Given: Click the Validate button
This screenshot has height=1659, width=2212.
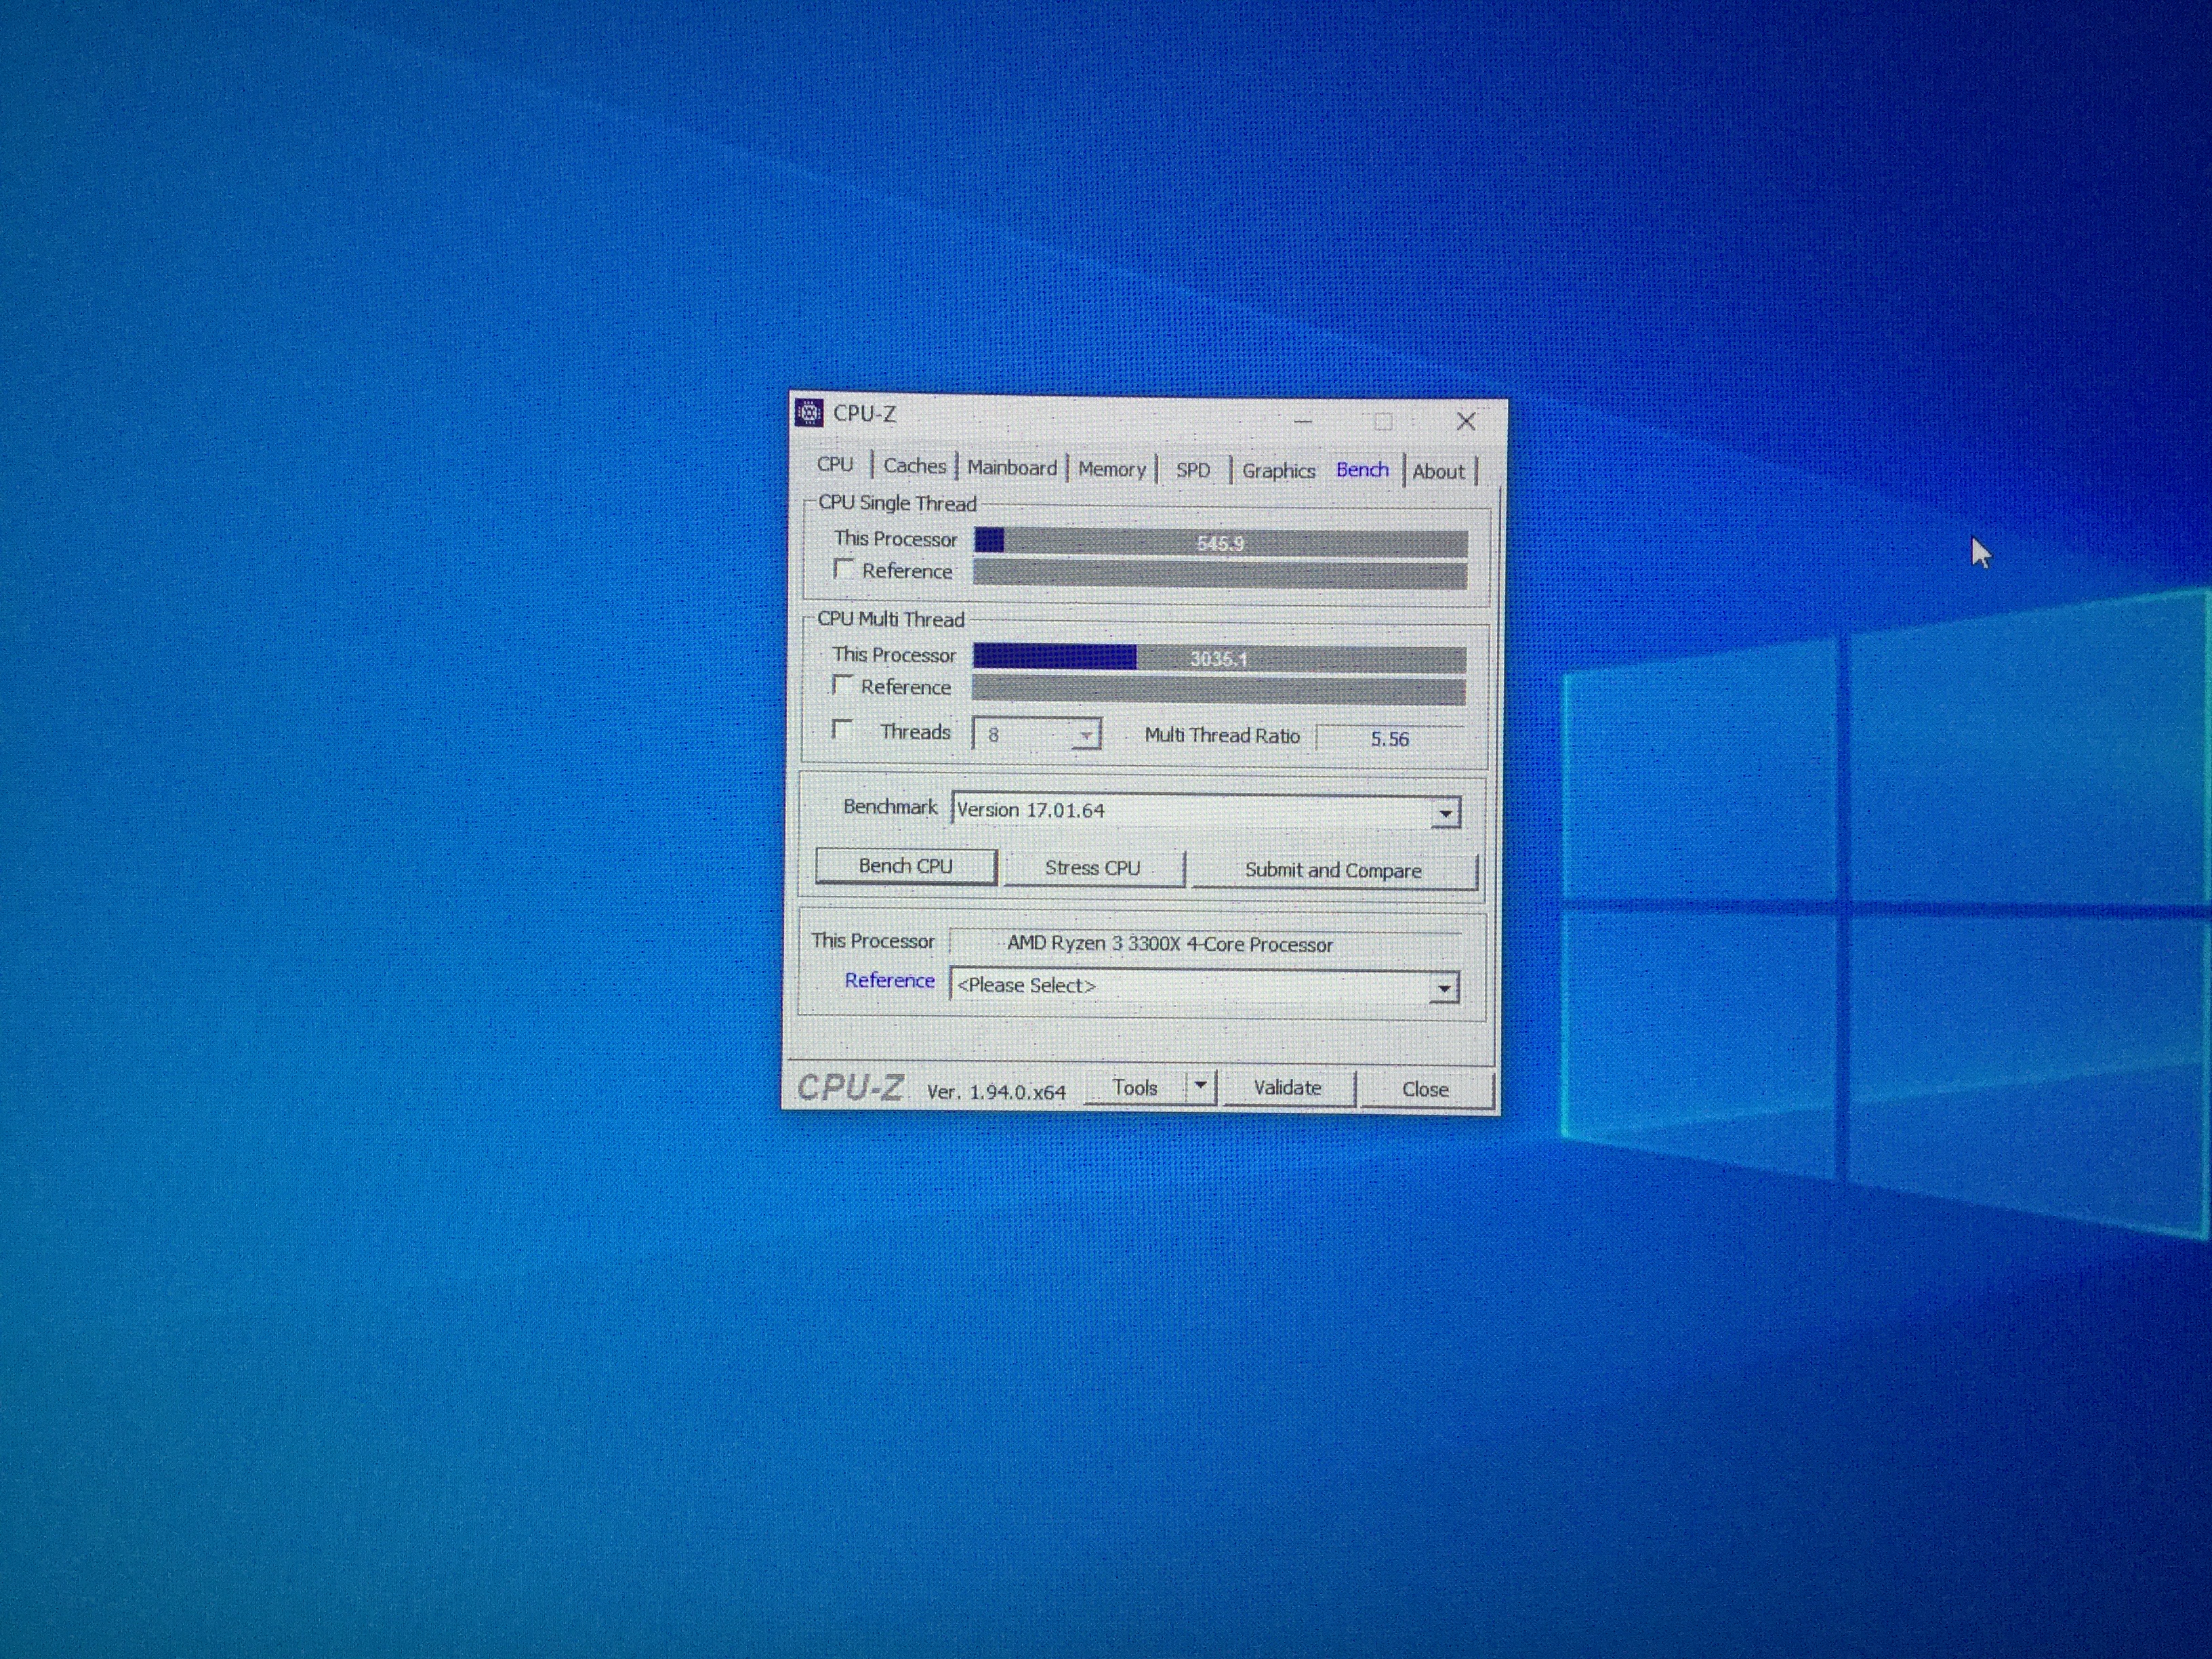Looking at the screenshot, I should (1288, 1088).
